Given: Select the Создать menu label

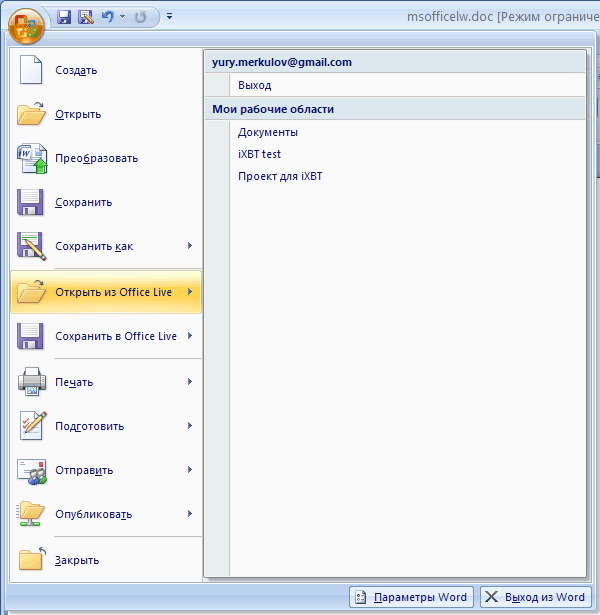Looking at the screenshot, I should coord(76,71).
